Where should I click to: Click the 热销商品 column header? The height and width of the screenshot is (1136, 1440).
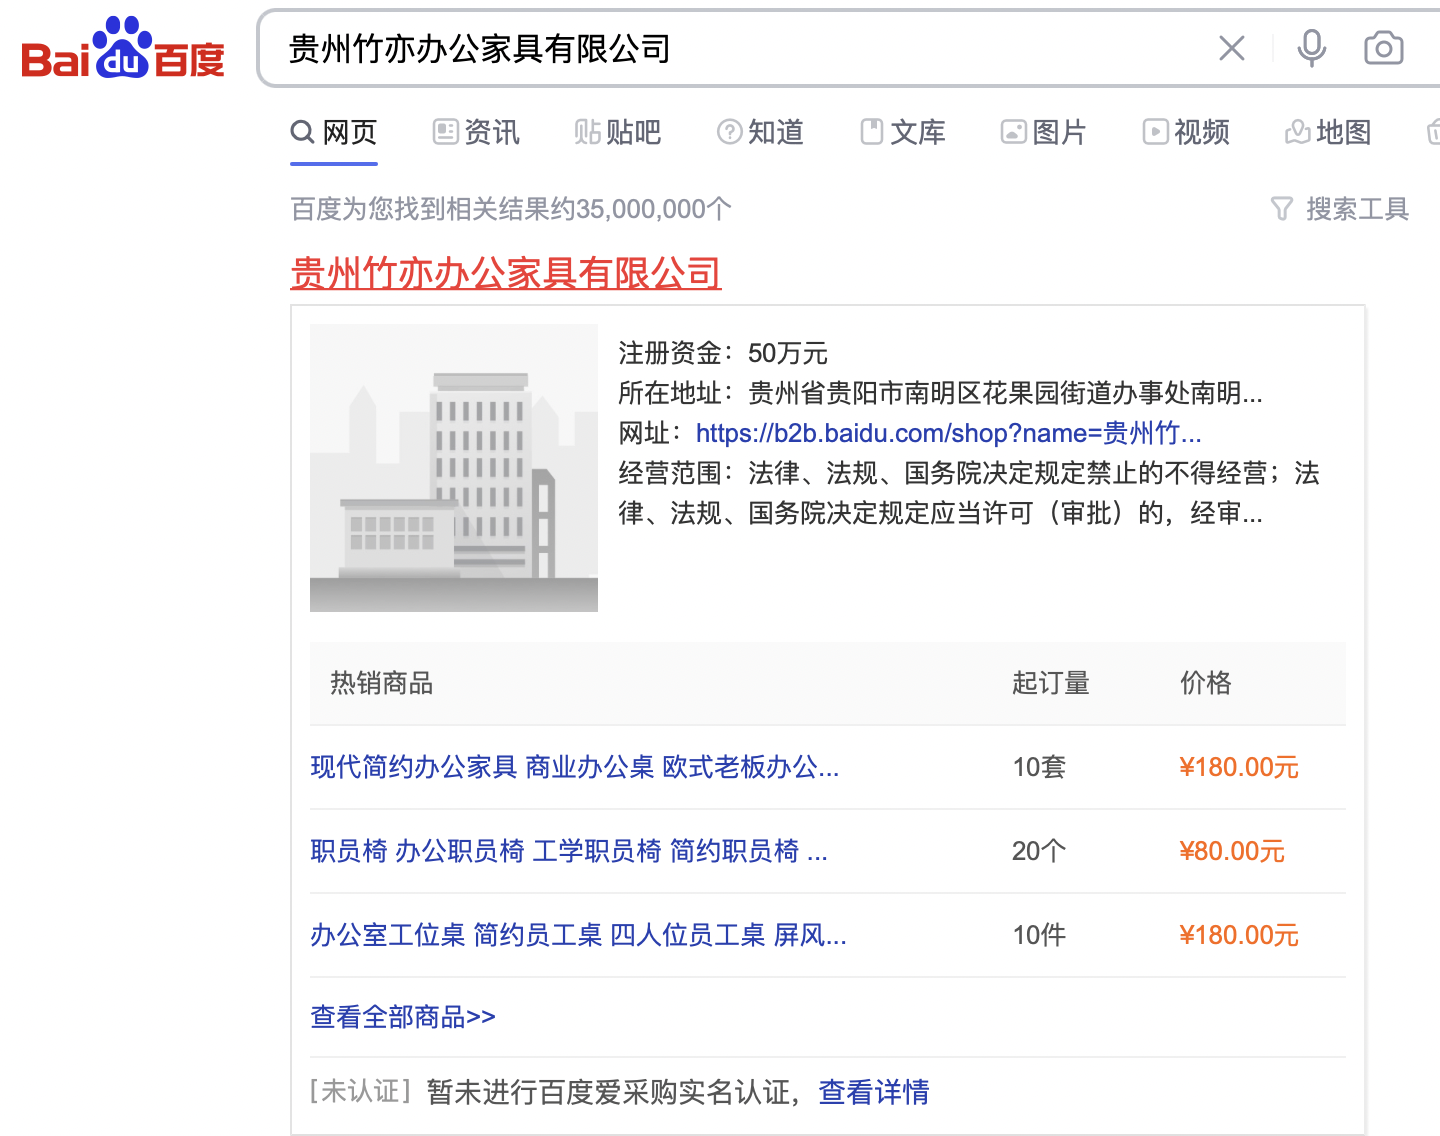coord(382,683)
